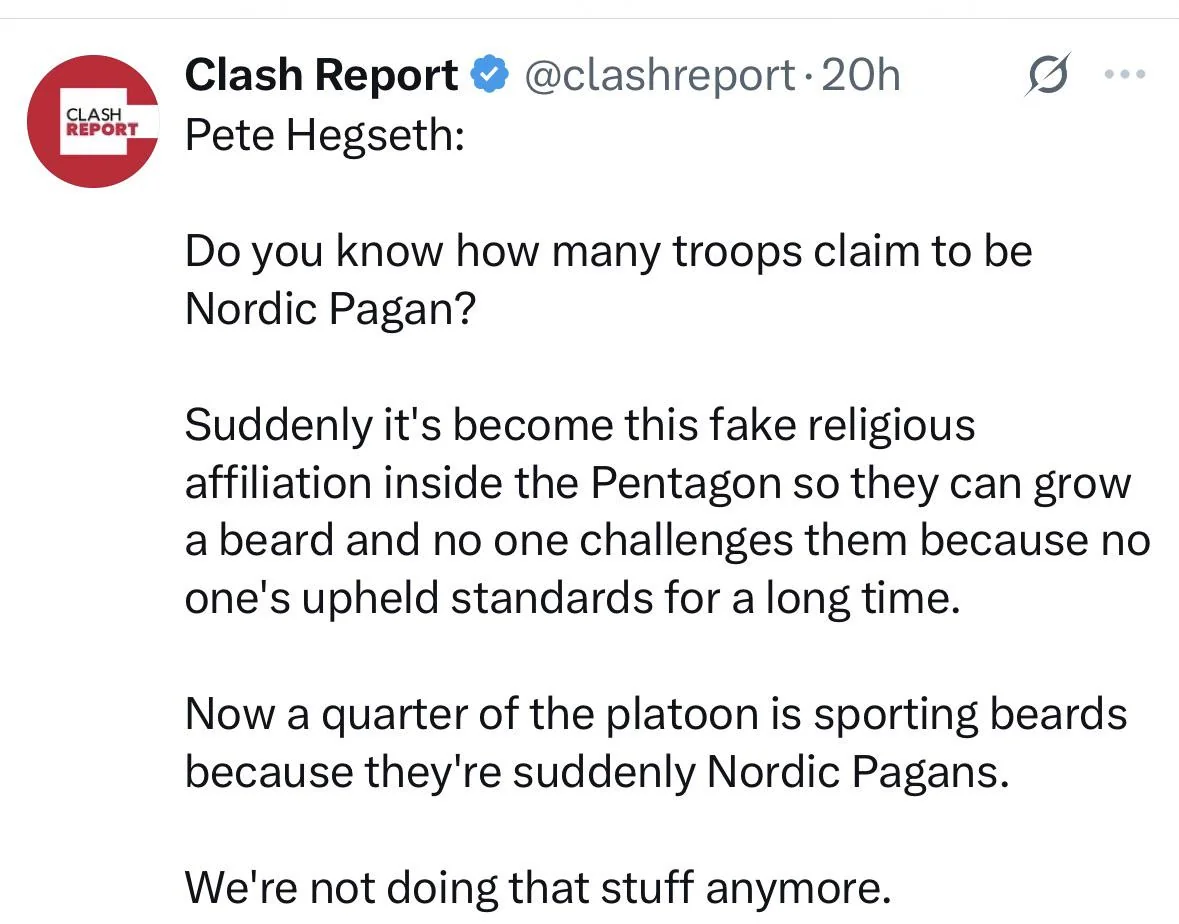
Task: Click the 20h post timestamp
Action: [860, 76]
